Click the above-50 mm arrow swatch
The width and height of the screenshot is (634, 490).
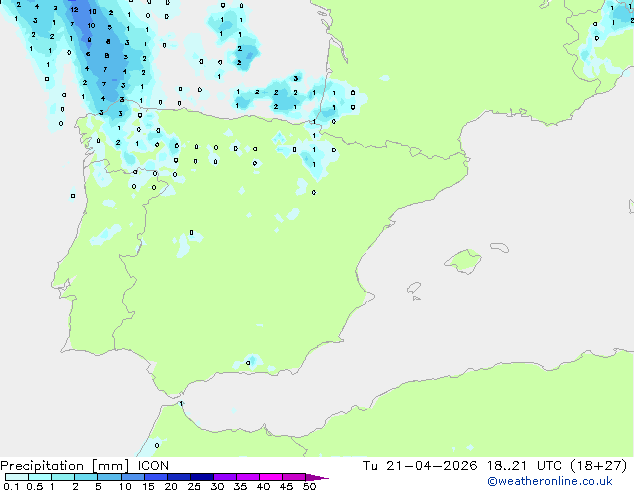317,477
